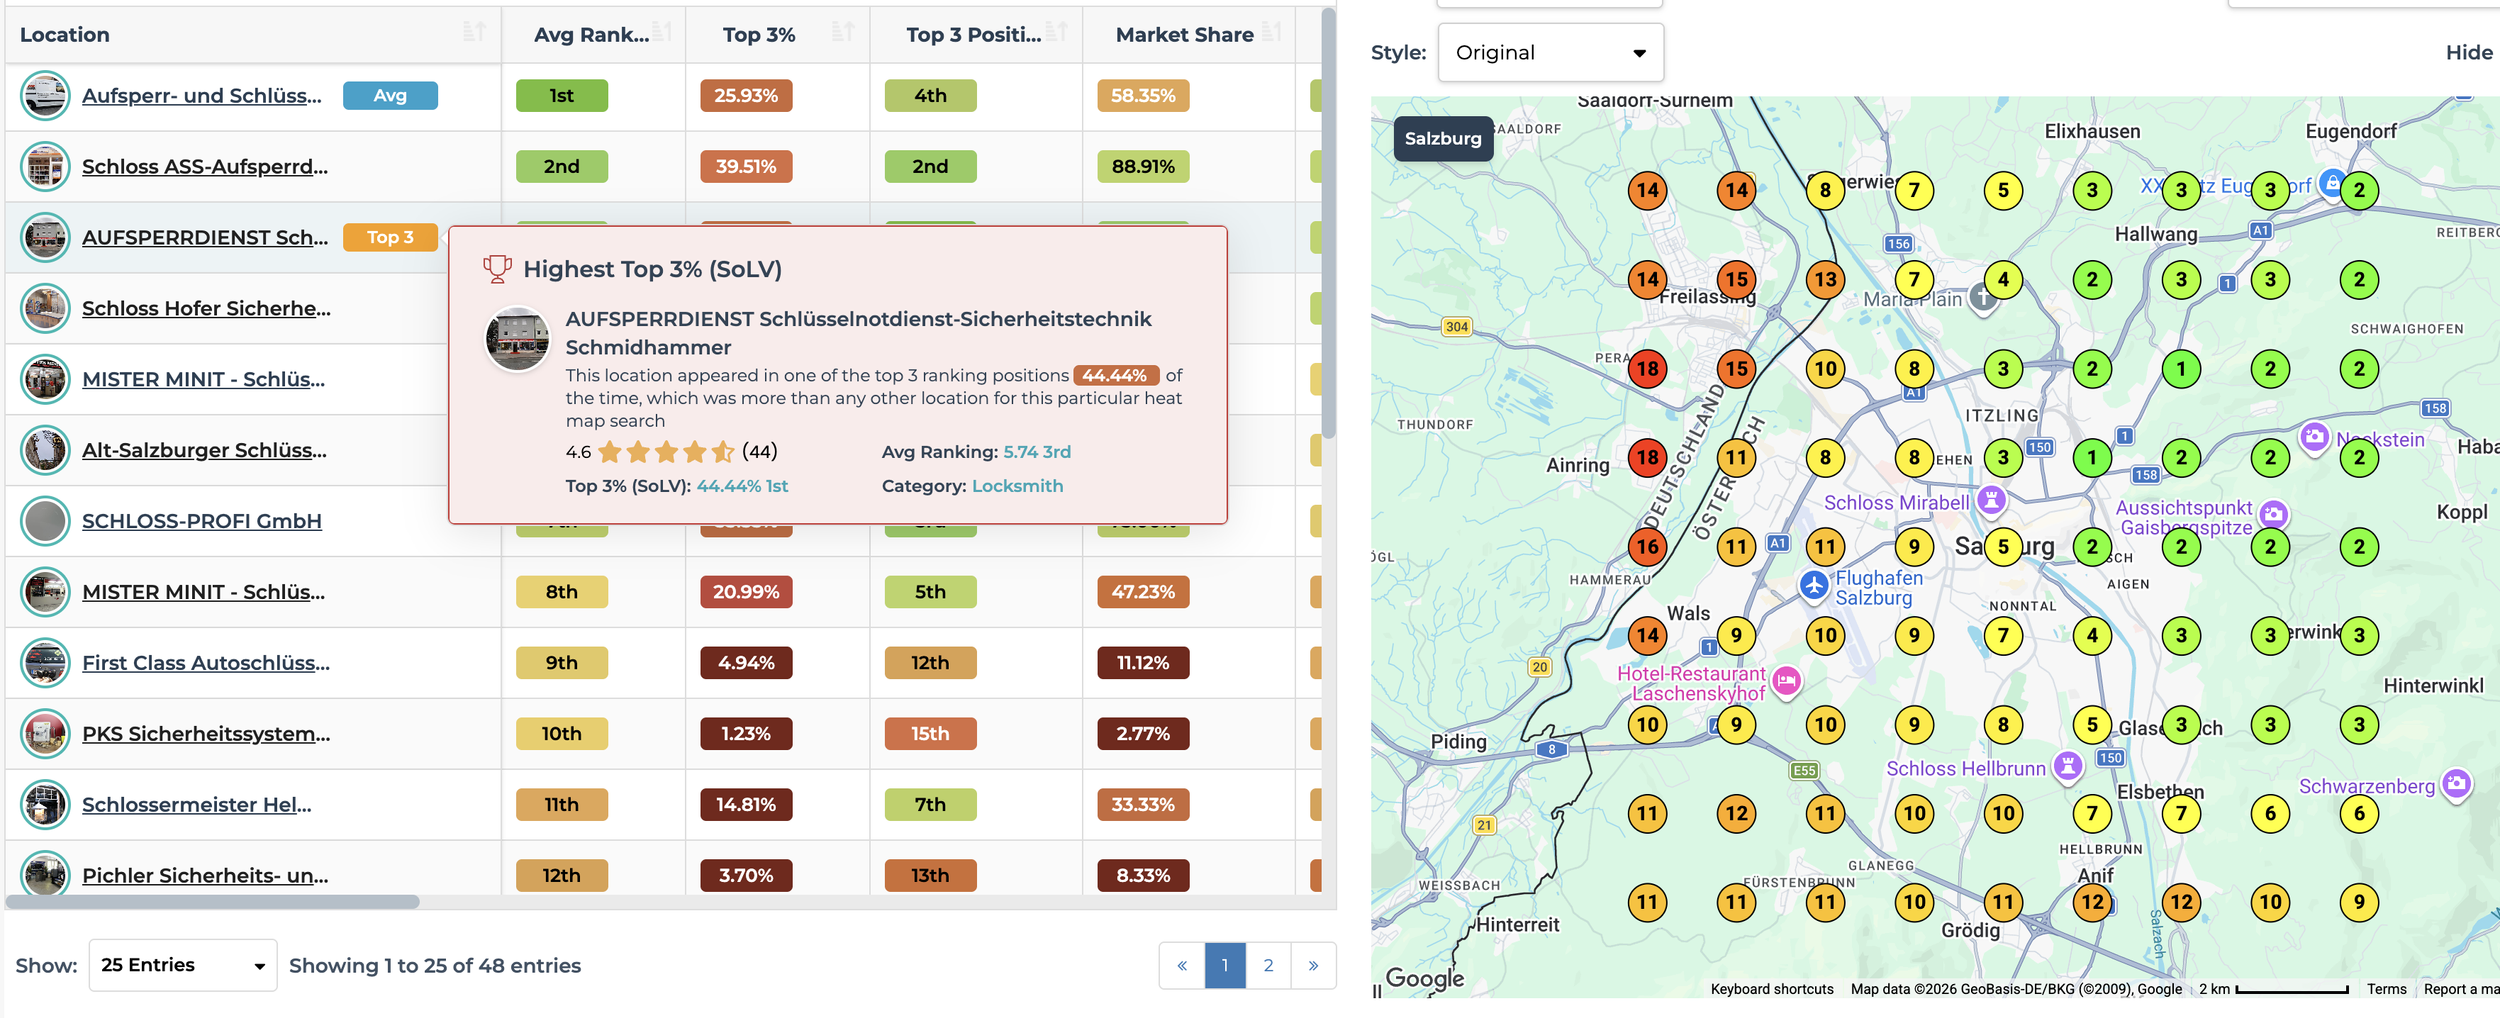Image resolution: width=2500 pixels, height=1018 pixels.
Task: Click 47.23% market share cell
Action: pos(1143,592)
